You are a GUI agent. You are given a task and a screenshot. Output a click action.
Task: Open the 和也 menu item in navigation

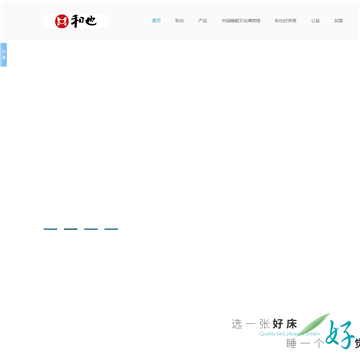click(x=179, y=21)
